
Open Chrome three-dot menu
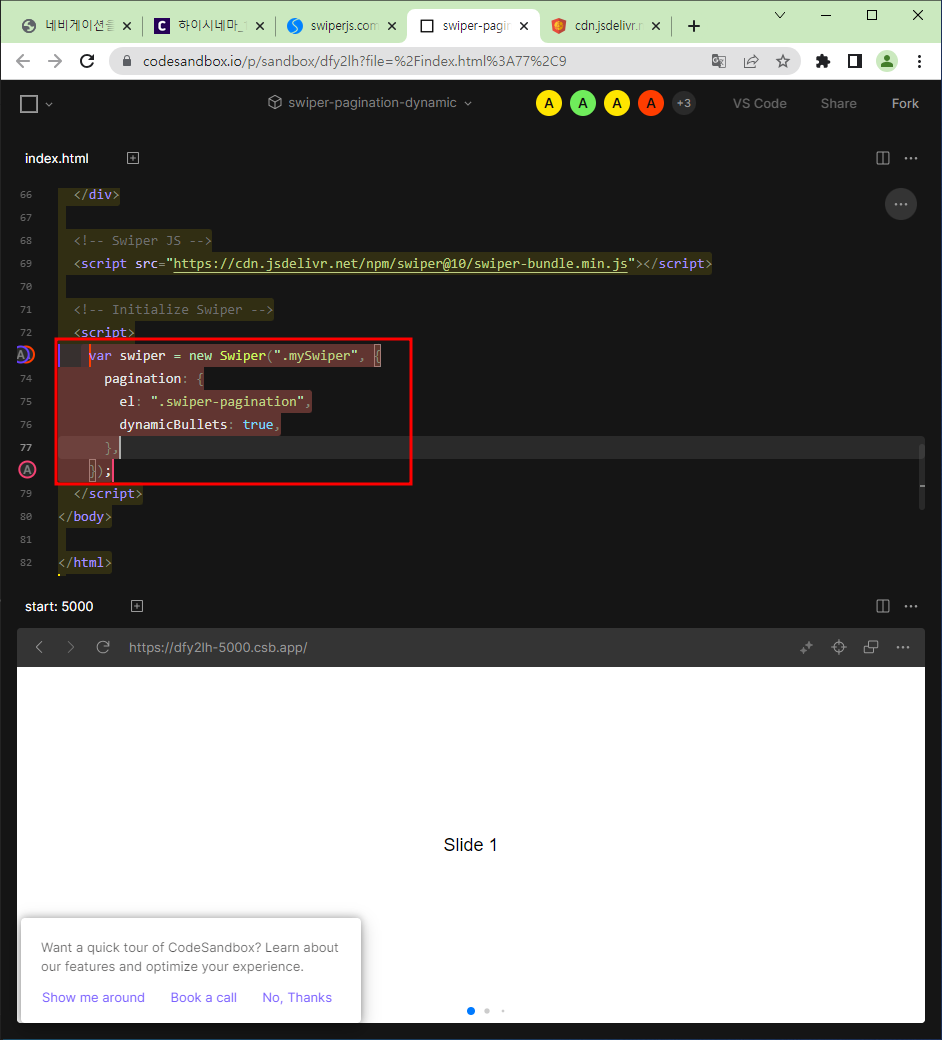click(x=919, y=62)
